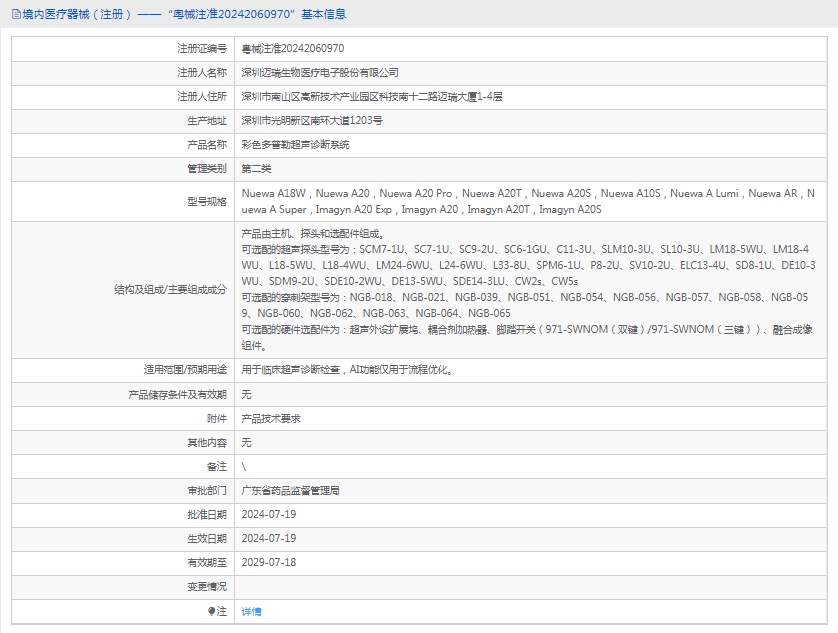This screenshot has width=838, height=633.
Task: Click the 生效日期 row label
Action: (x=207, y=538)
